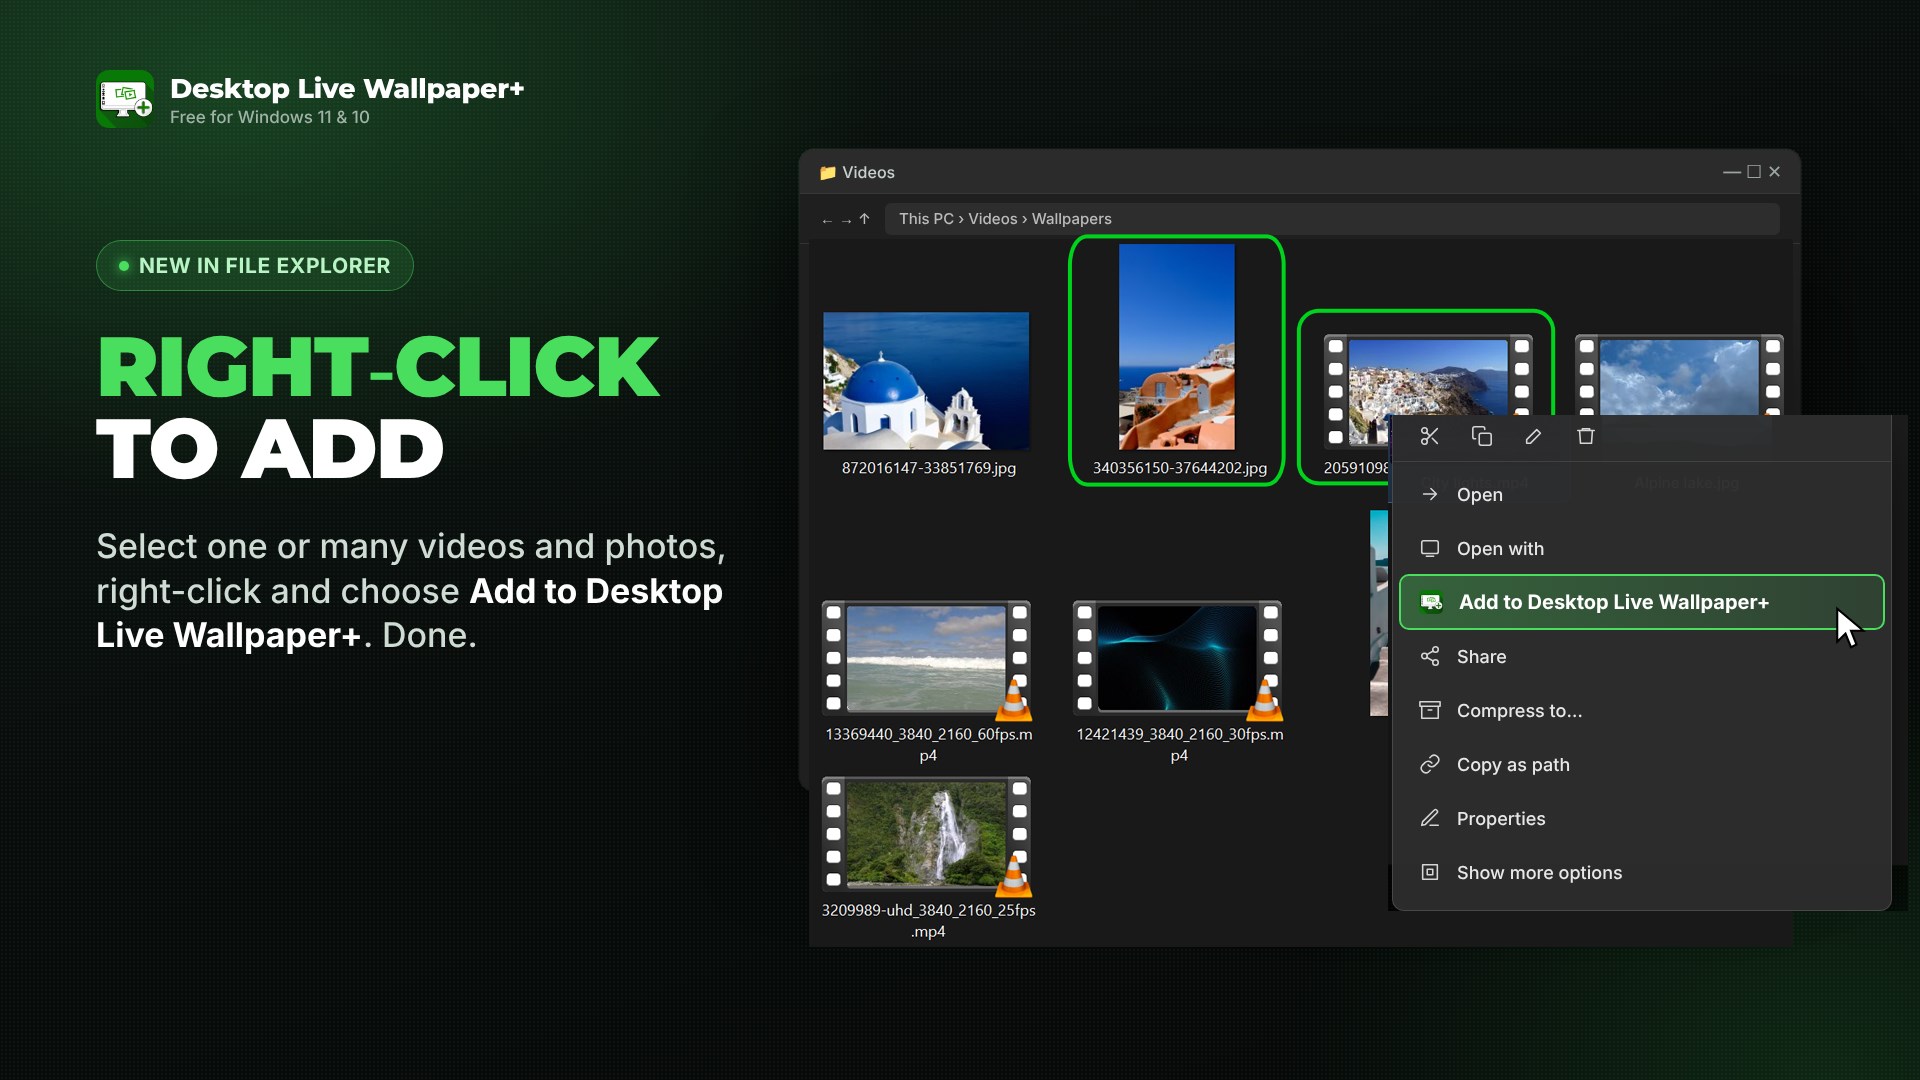Select the 872016147-33851769.jpg thumbnail
1920x1080 pixels.
pos(926,381)
